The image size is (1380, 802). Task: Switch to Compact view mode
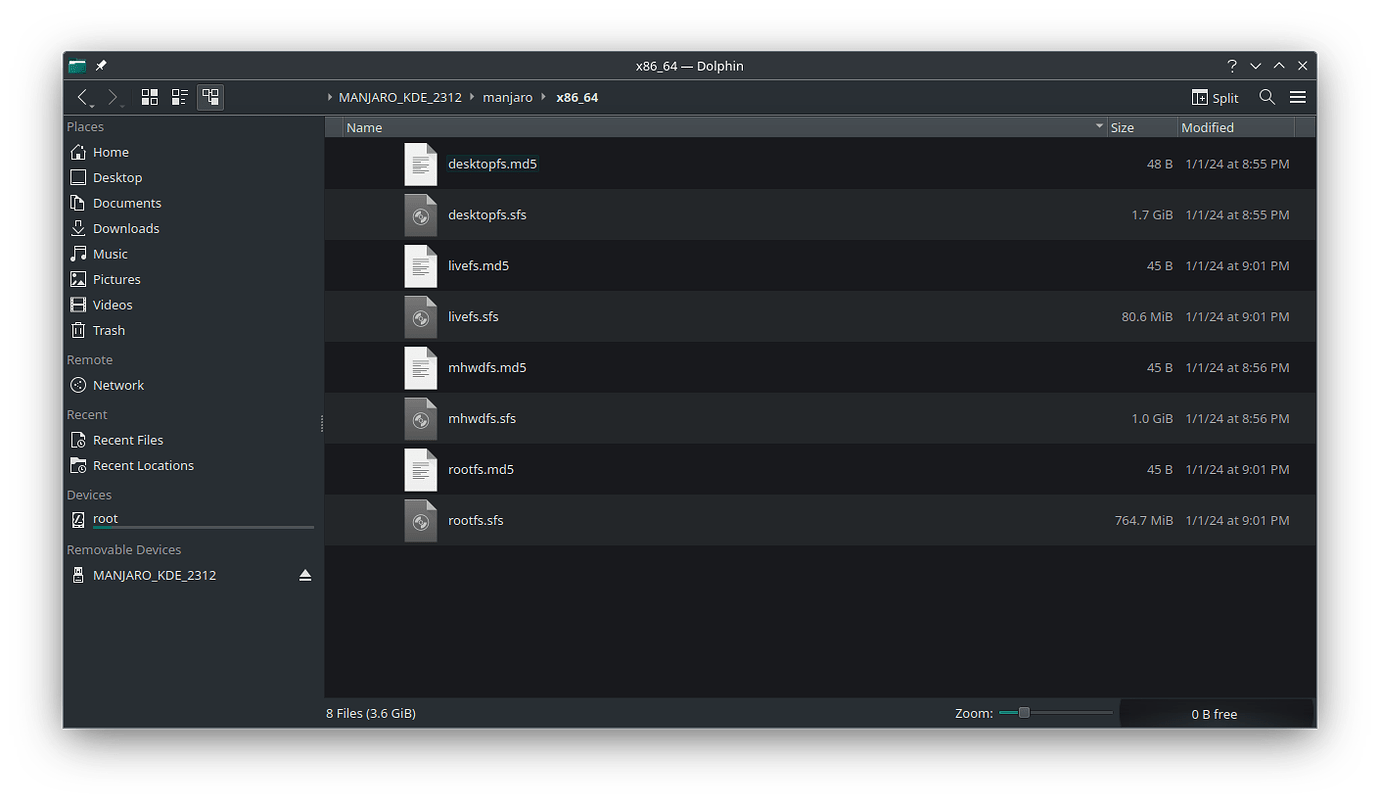point(180,97)
